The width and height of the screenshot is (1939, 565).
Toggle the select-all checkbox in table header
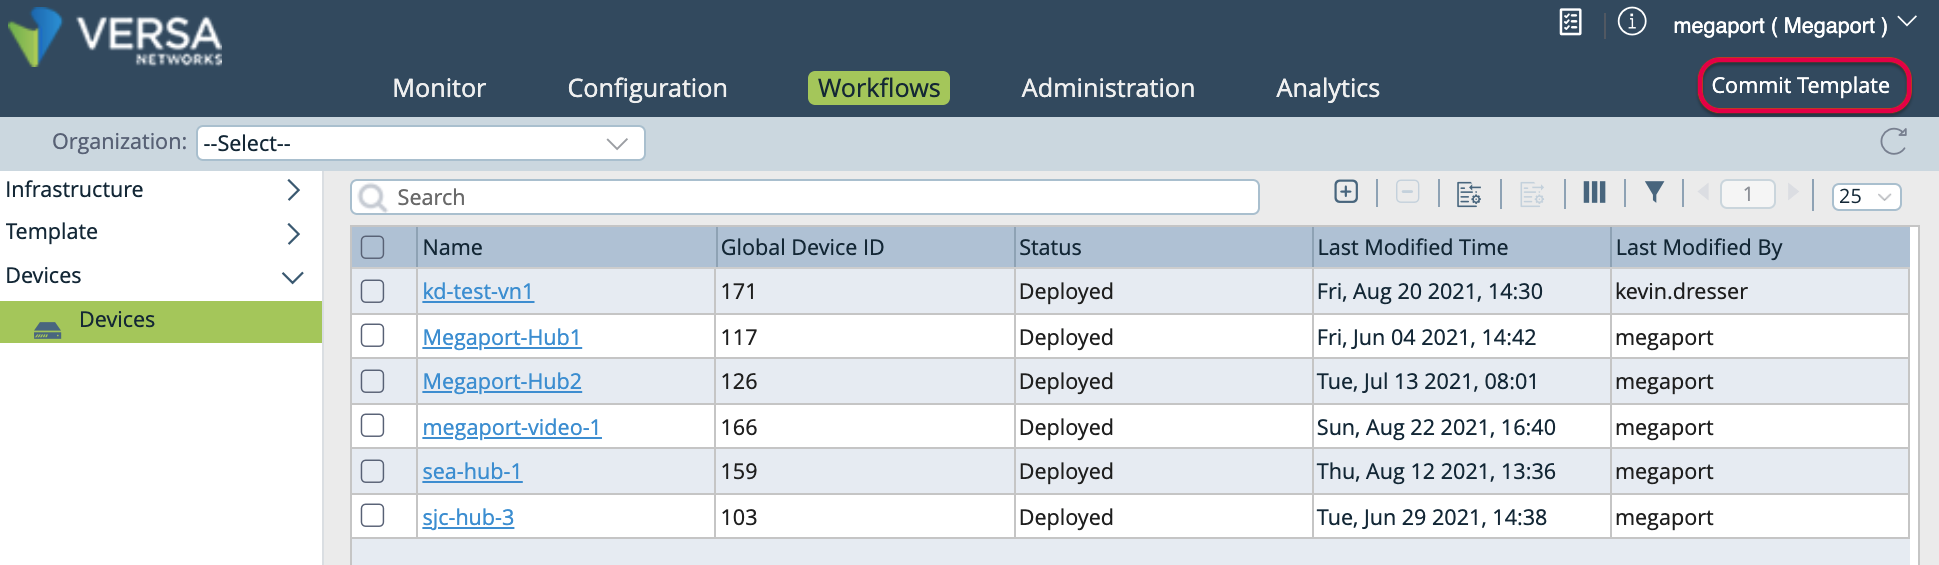372,247
